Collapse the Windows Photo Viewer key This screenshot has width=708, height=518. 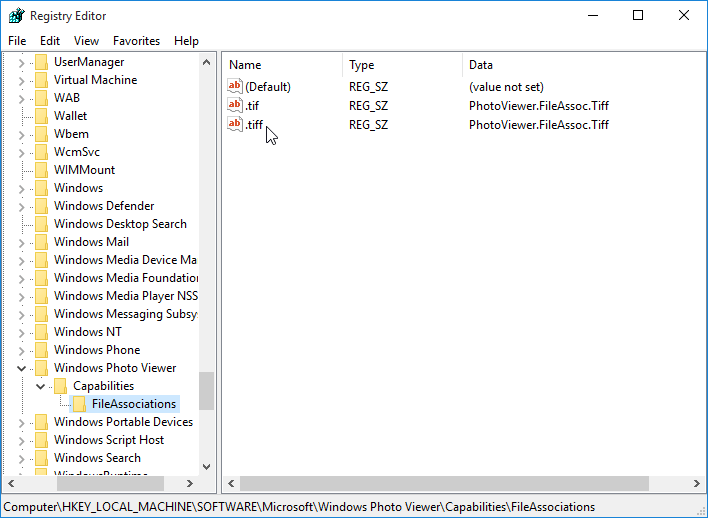(22, 368)
